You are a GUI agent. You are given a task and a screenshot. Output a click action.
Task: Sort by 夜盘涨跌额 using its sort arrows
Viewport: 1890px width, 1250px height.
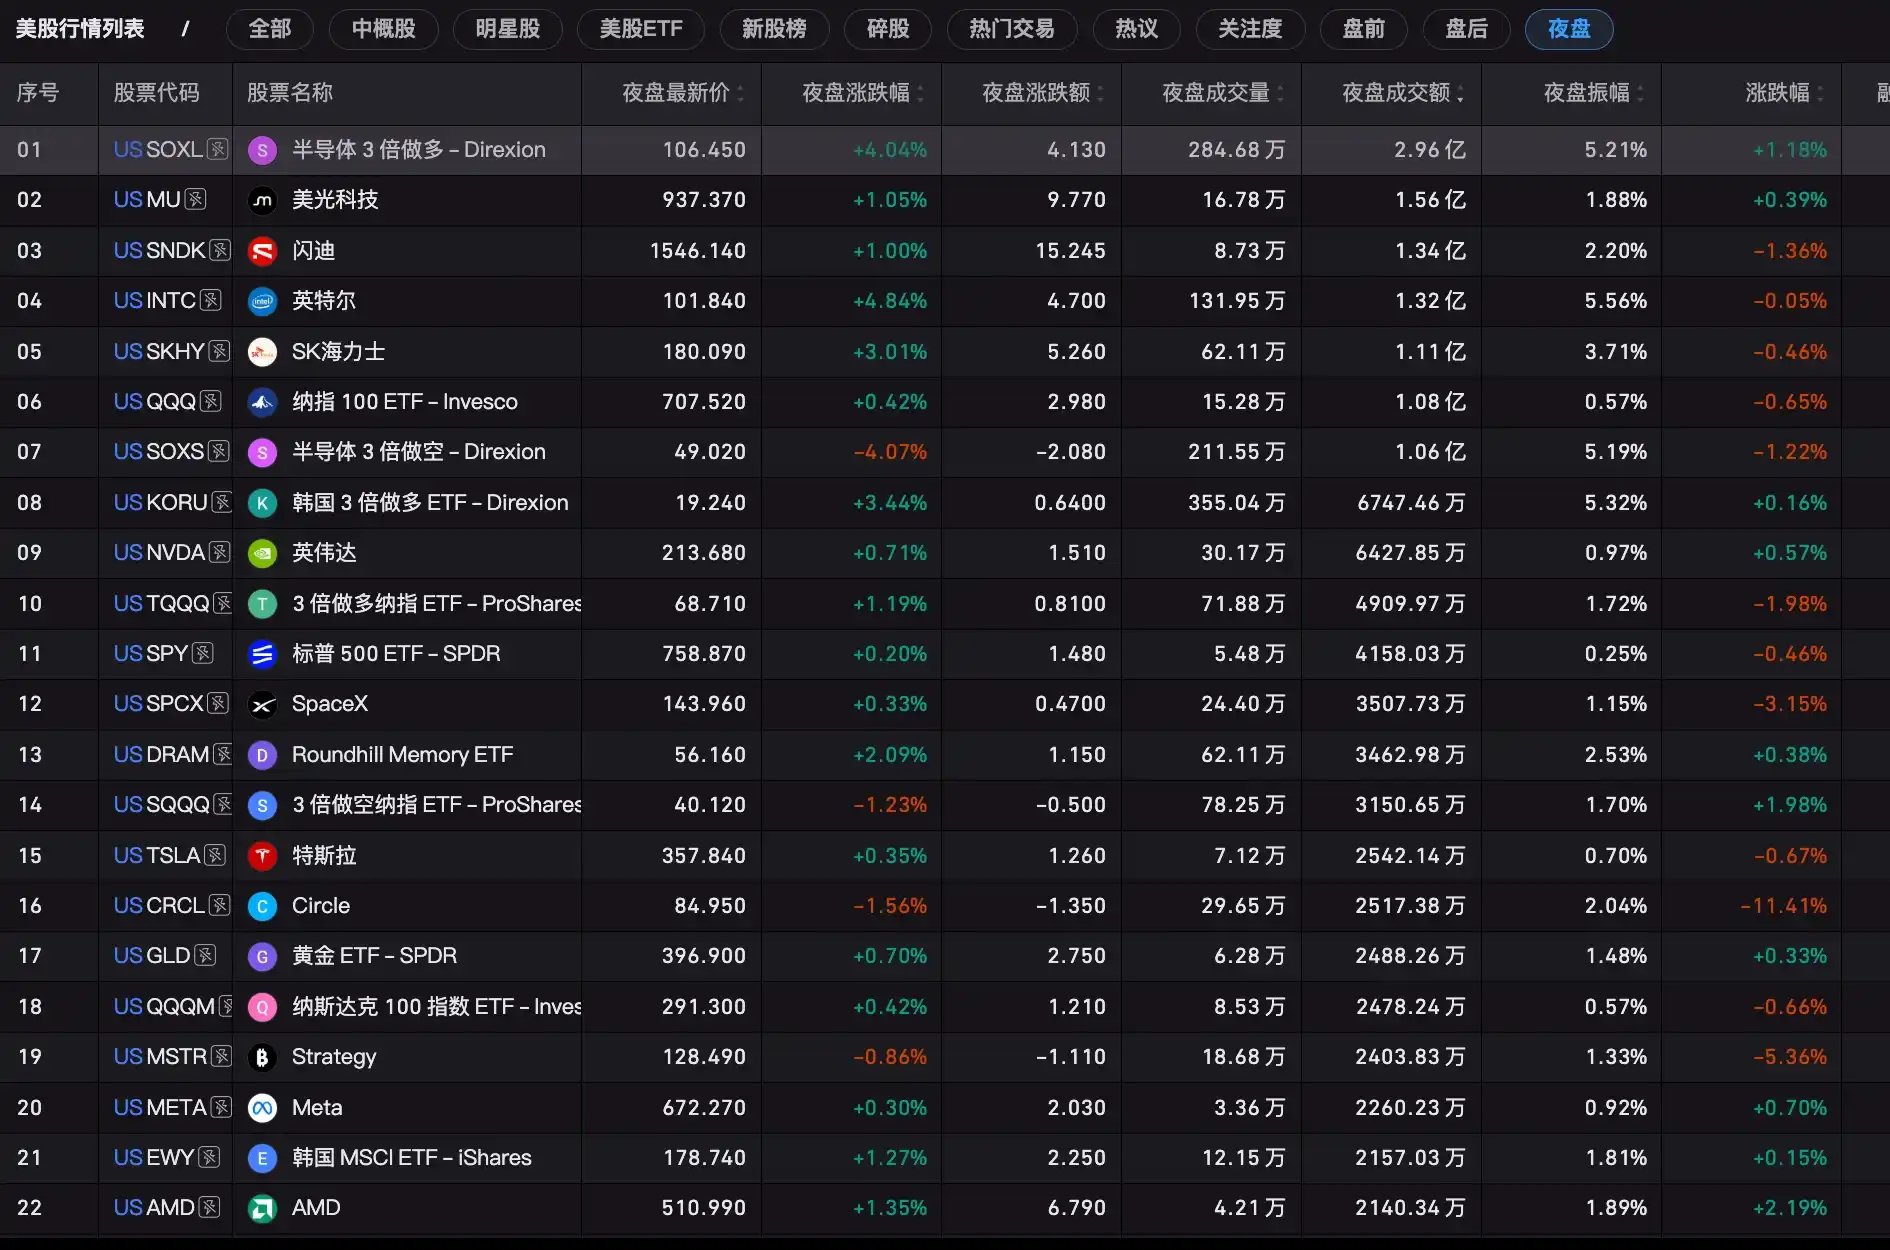click(x=1101, y=93)
